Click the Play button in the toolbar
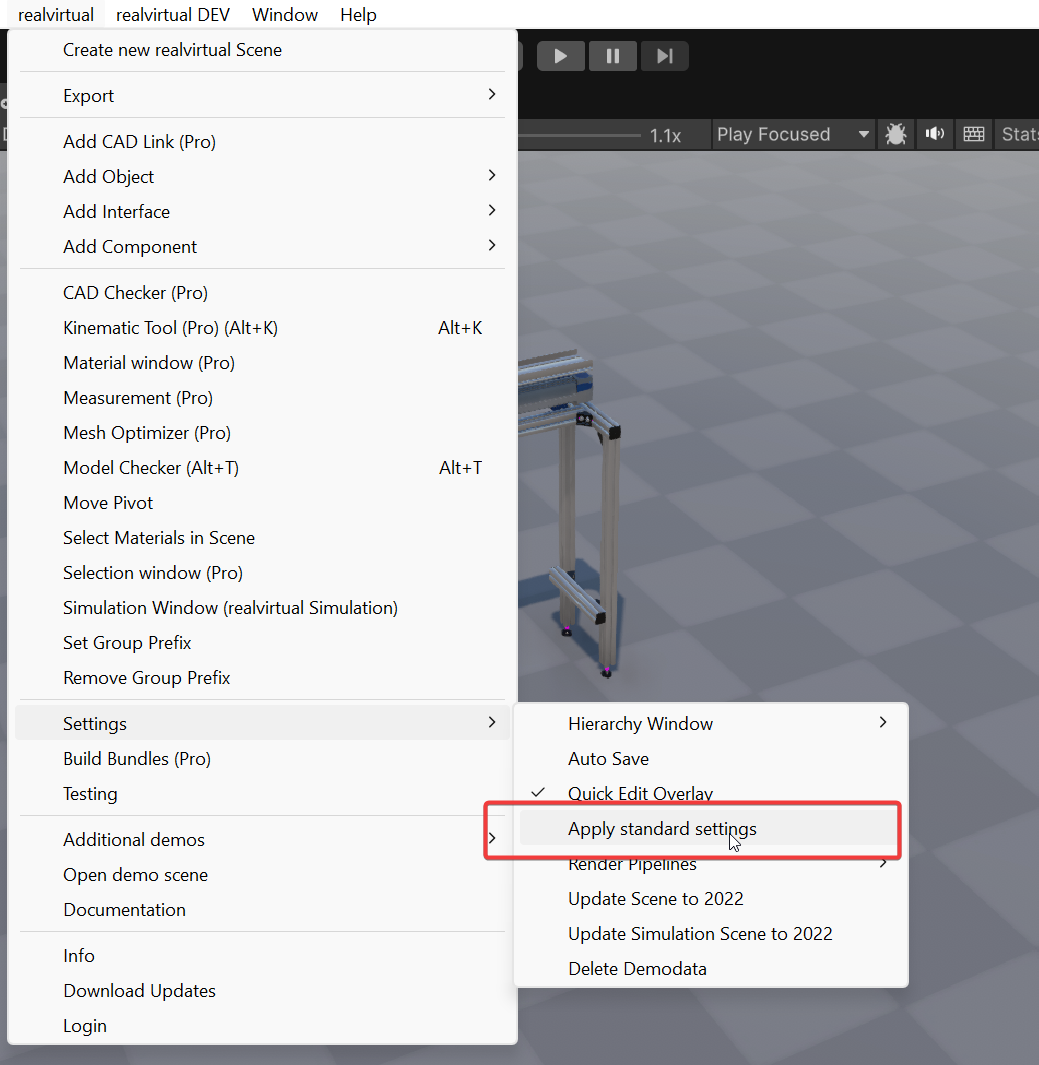Screen dimensions: 1039x1065 pyautogui.click(x=560, y=56)
